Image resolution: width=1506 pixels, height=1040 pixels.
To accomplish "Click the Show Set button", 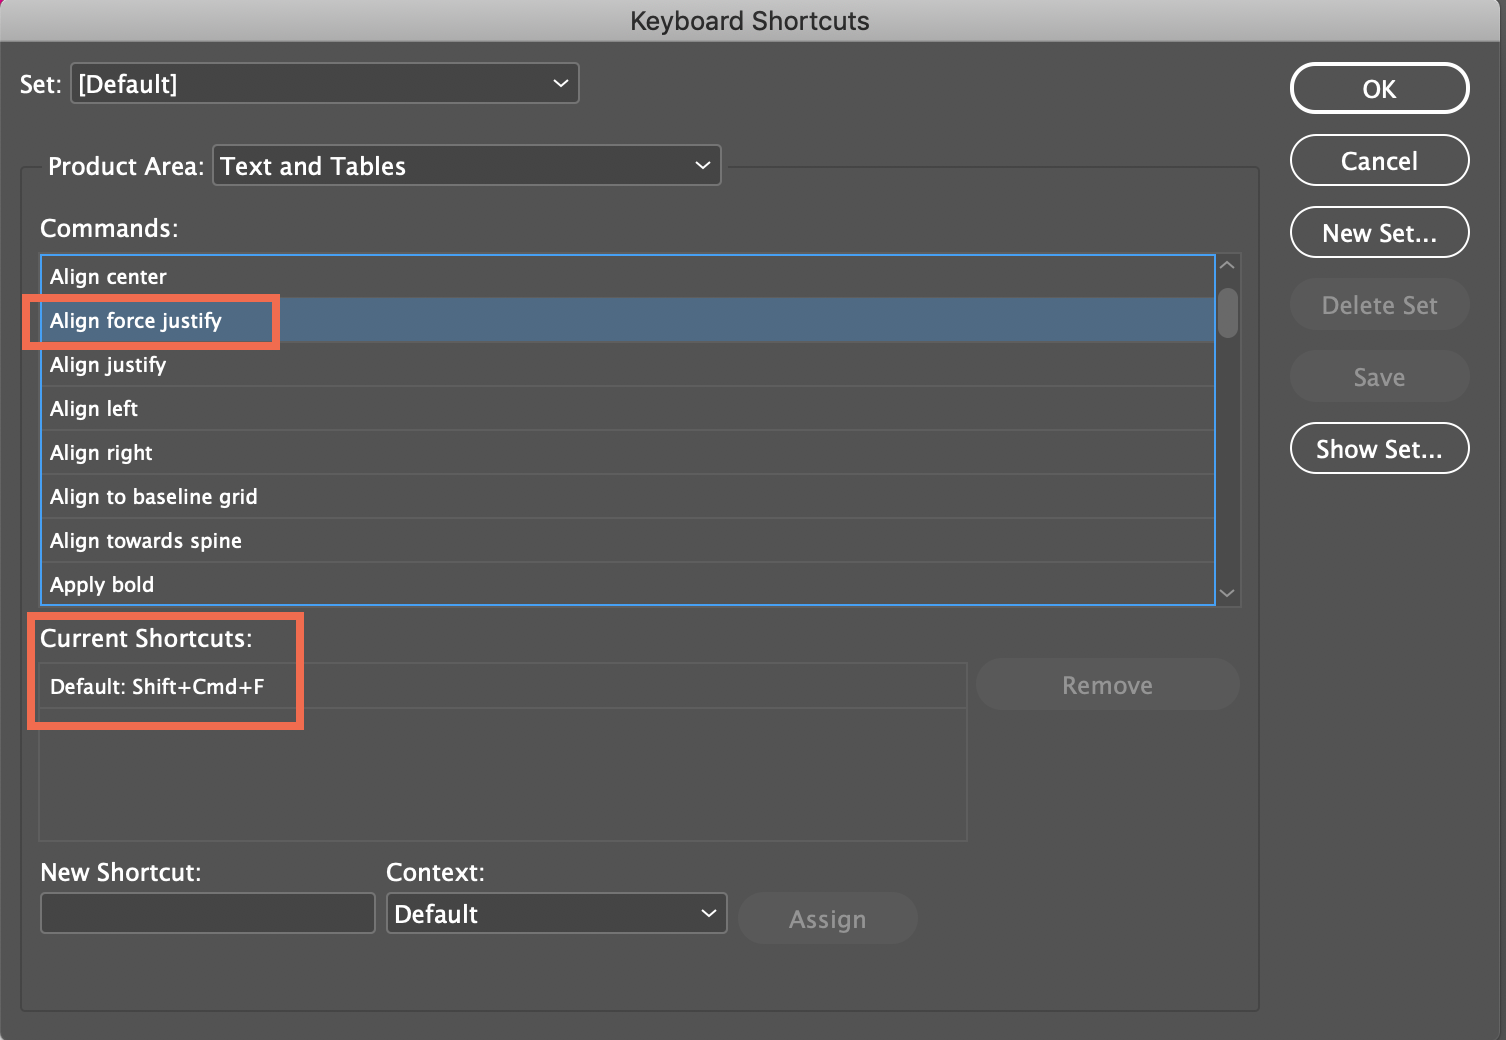I will click(1379, 448).
